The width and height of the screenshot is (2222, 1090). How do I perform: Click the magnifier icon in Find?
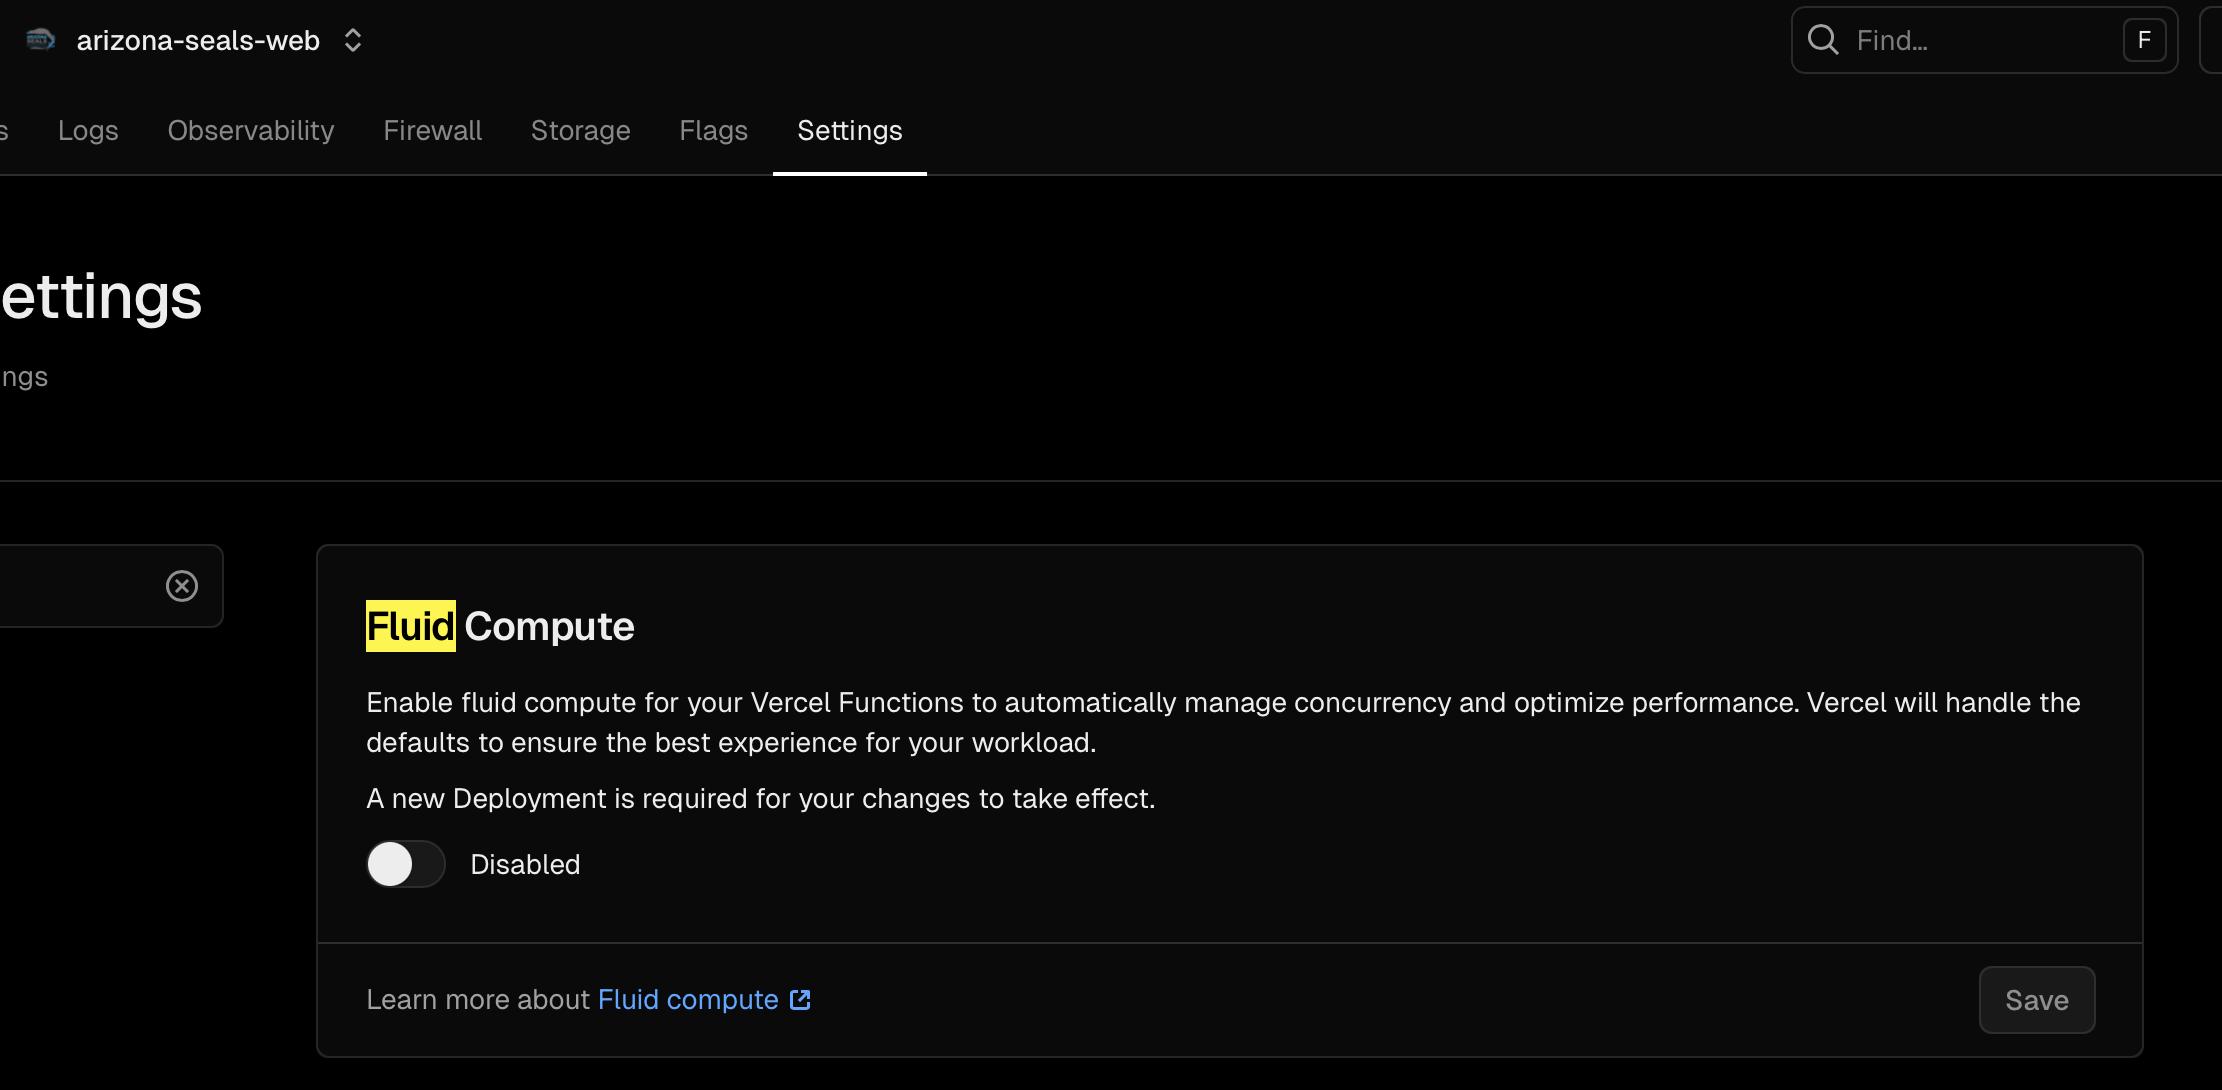pyautogui.click(x=1823, y=40)
